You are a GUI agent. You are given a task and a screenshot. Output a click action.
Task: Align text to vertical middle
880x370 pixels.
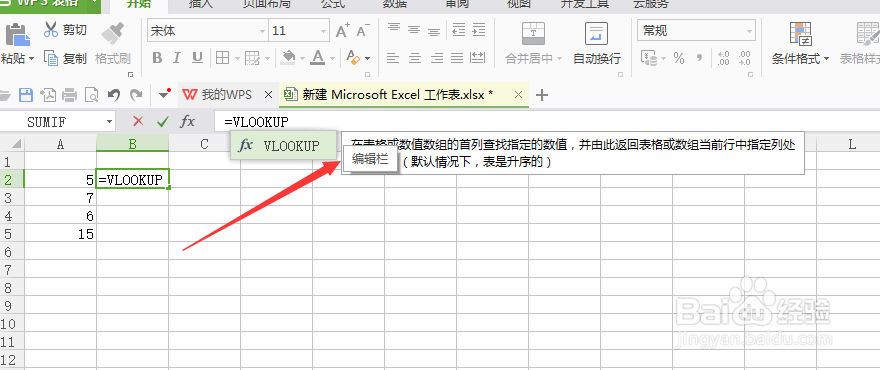click(414, 30)
